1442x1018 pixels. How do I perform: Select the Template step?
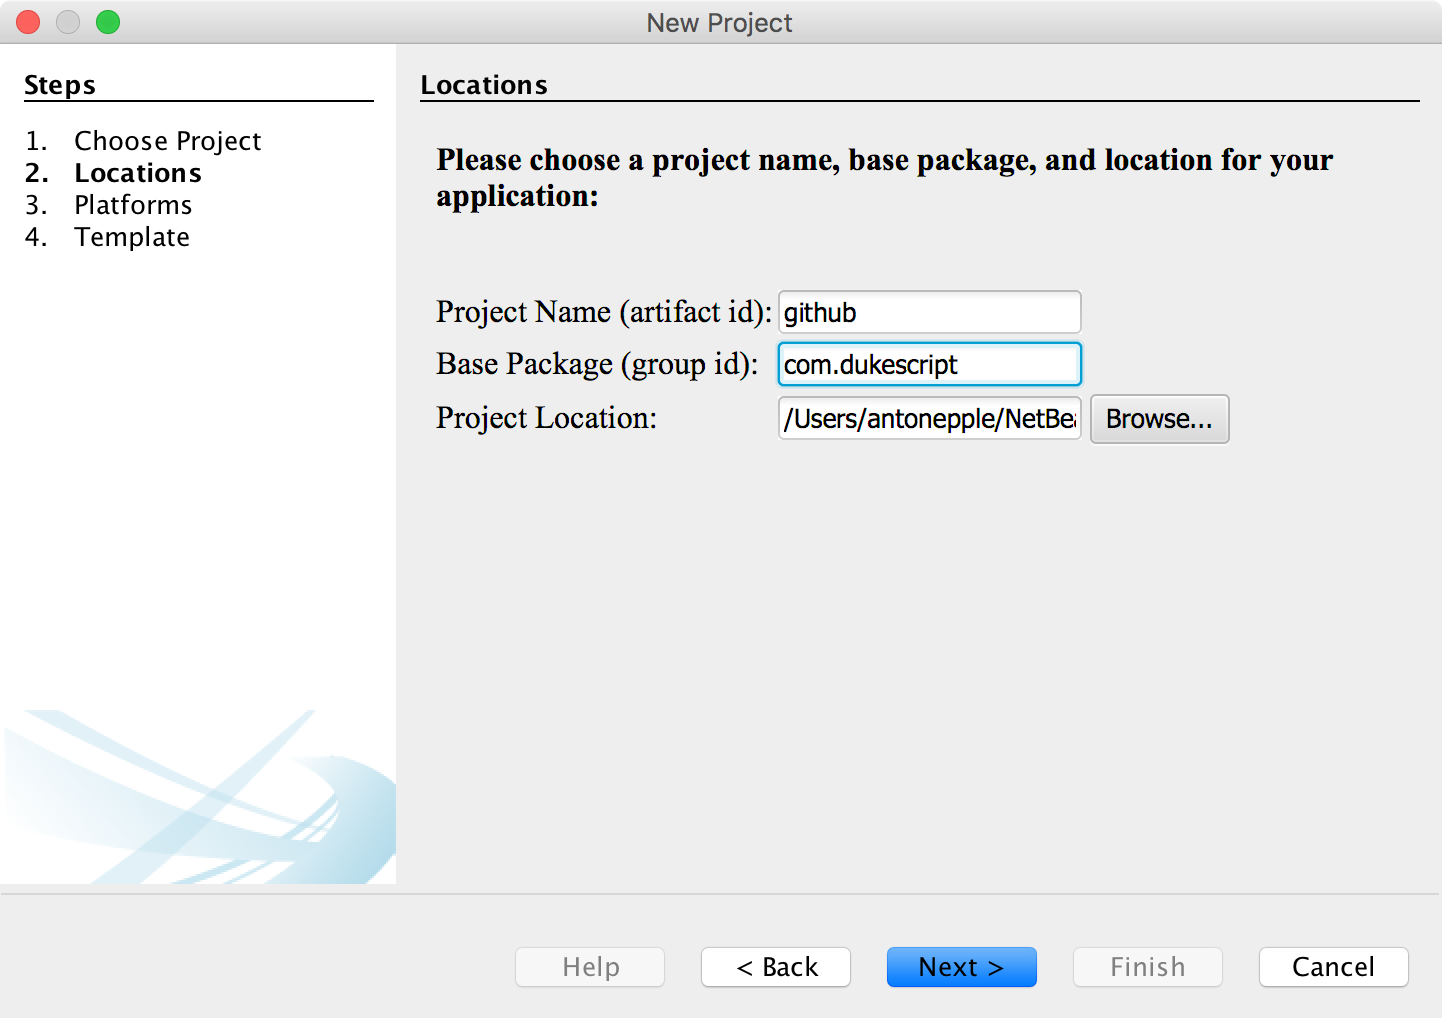132,237
